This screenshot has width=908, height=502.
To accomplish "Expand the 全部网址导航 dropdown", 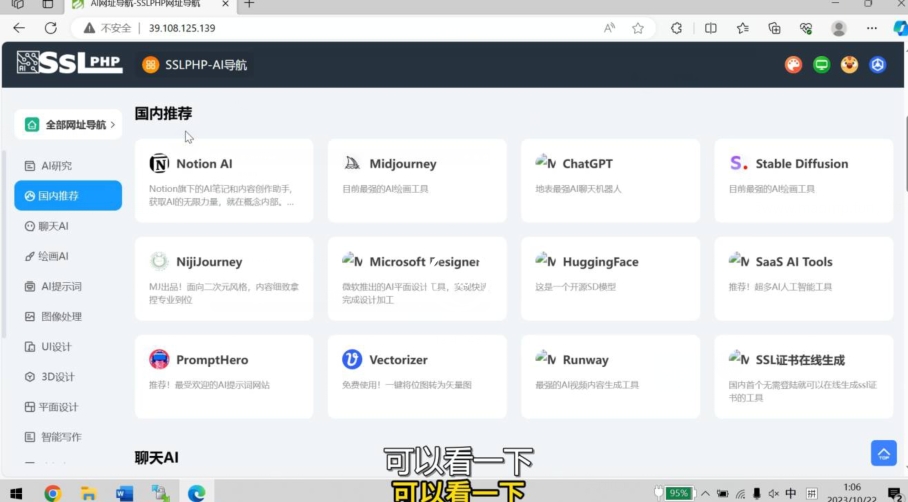I will click(68, 125).
